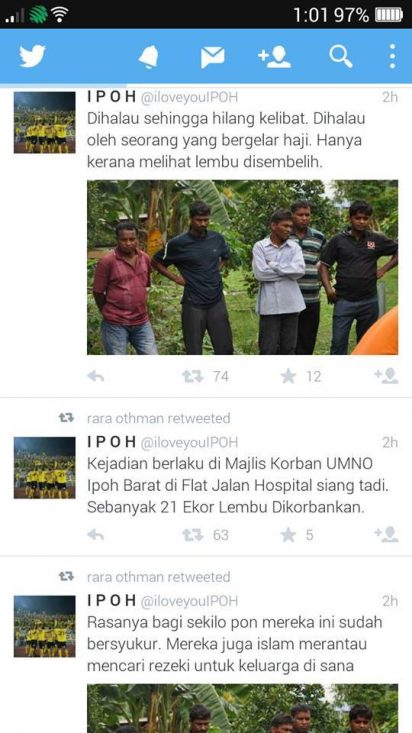
Task: Tap the IPOH avatar on Majlis Korban tweet
Action: coord(44,467)
